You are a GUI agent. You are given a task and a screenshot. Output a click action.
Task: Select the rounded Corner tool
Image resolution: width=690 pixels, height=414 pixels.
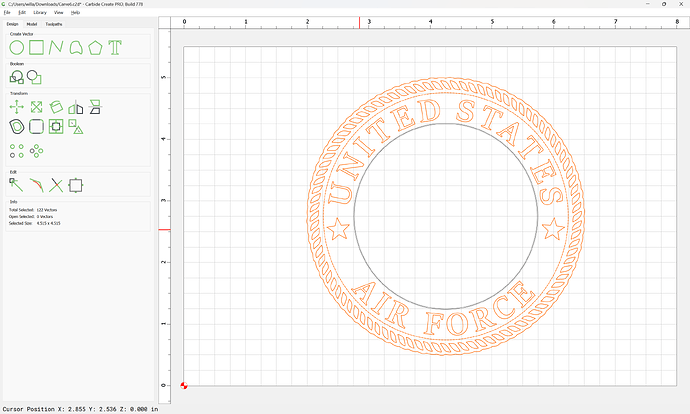coord(37,127)
